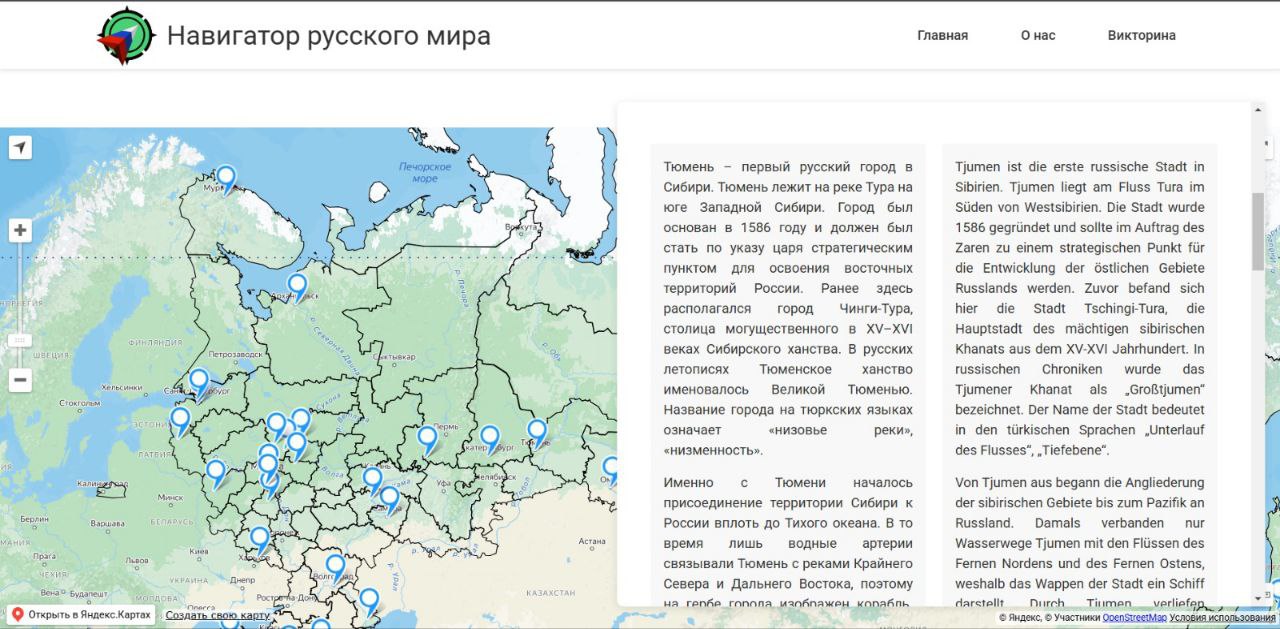Viewport: 1280px width, 629px height.
Task: Open the Saint Petersburg map pin
Action: (199, 381)
